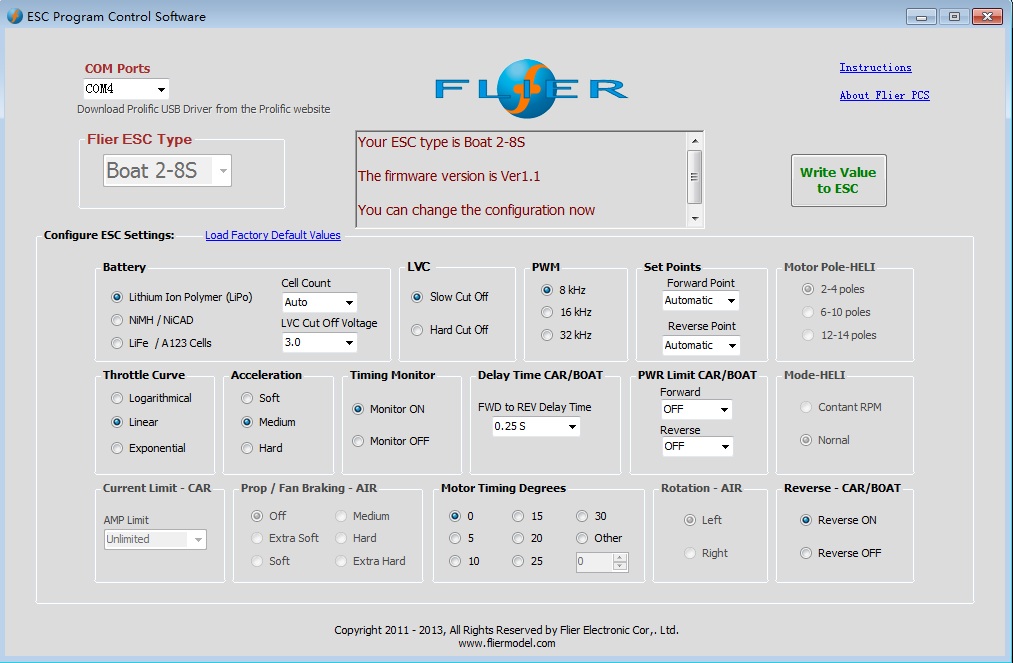Set Acceleration to Soft
The height and width of the screenshot is (663, 1013).
260,398
